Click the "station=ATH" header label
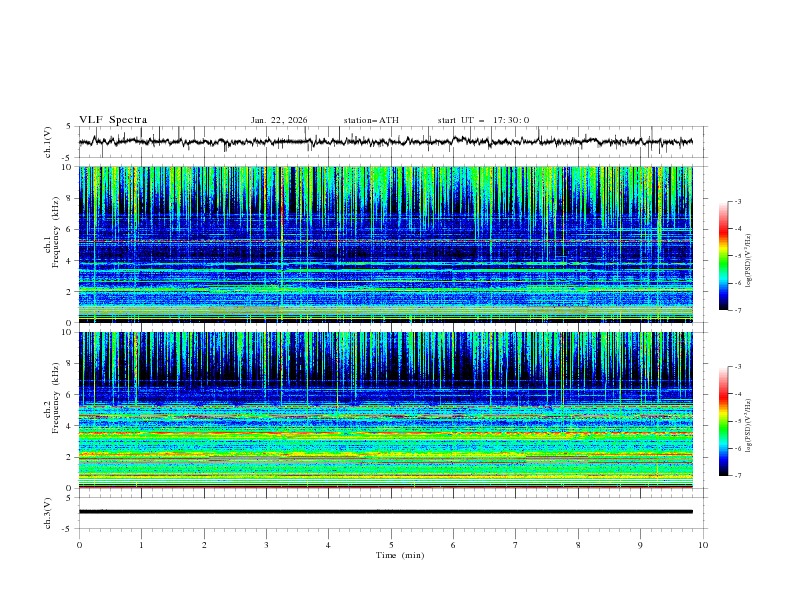Screen dimensions: 792x612 tap(371, 120)
